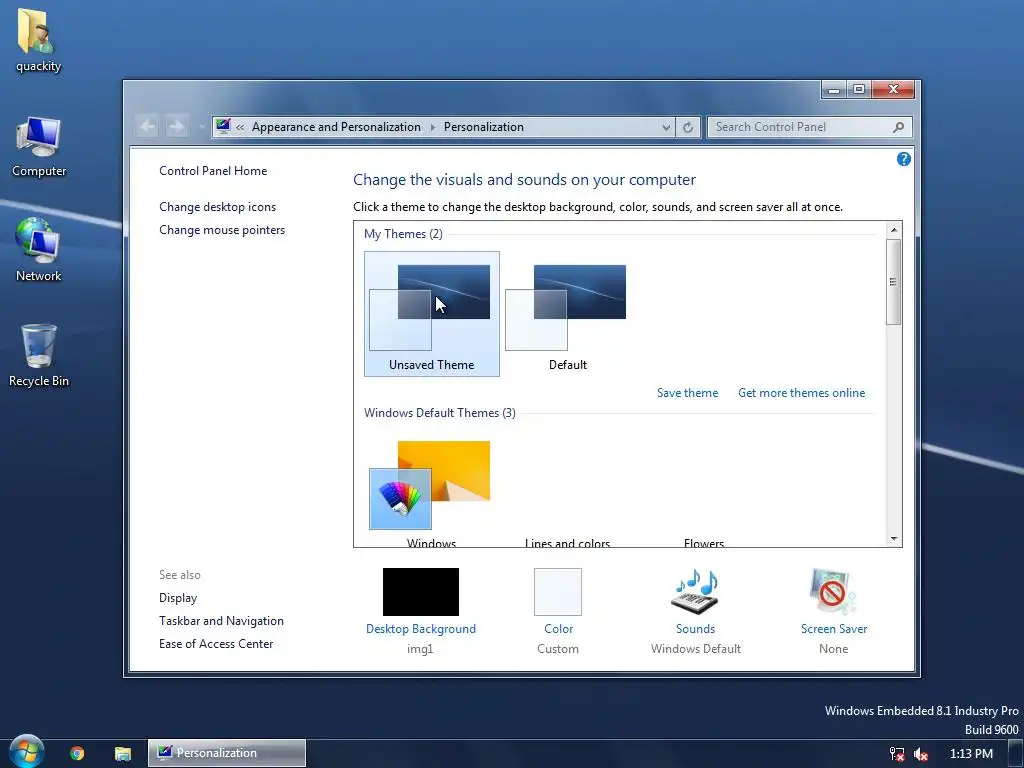Click Get more themes online

point(801,393)
